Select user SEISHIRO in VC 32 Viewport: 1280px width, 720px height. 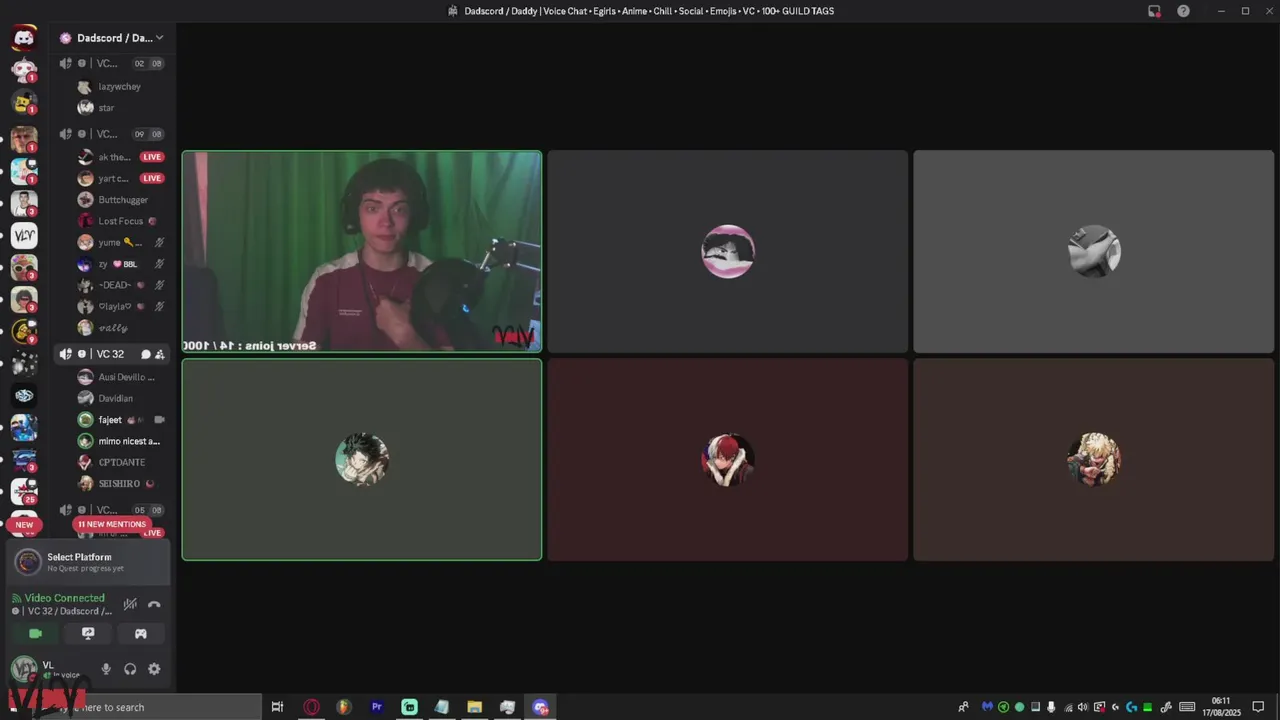coord(120,483)
